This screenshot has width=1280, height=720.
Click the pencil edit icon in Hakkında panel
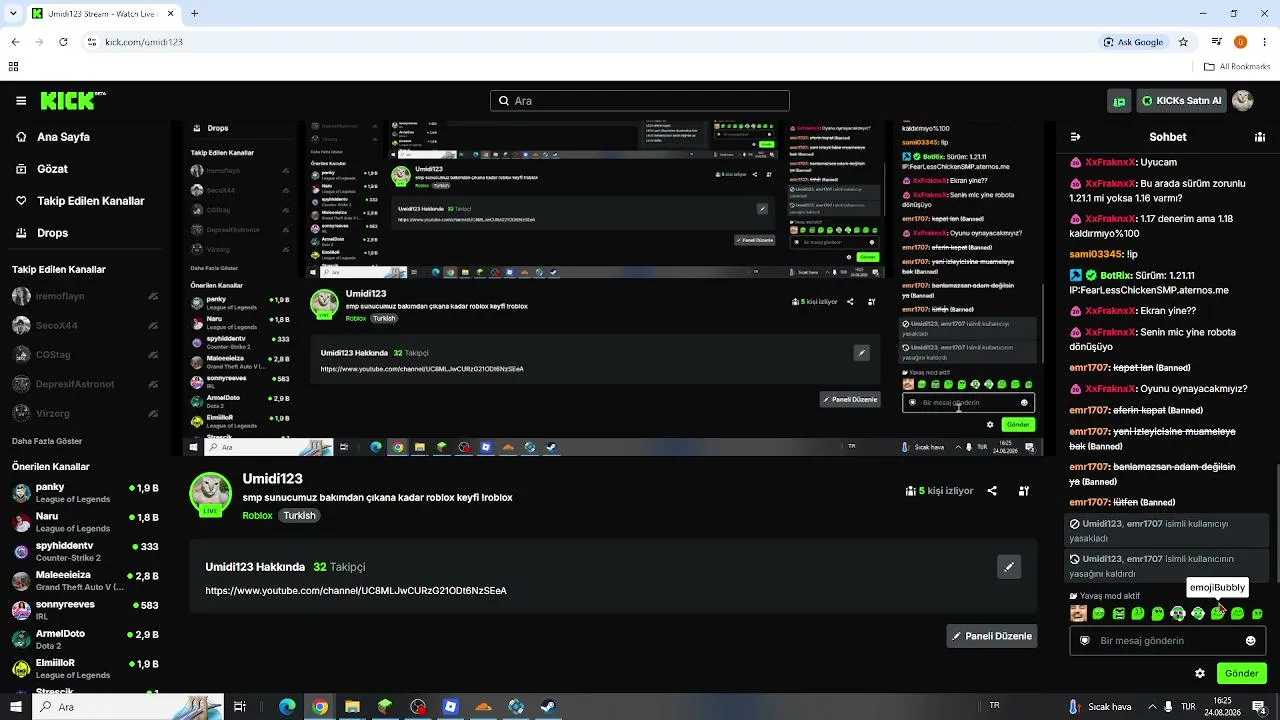[1009, 567]
